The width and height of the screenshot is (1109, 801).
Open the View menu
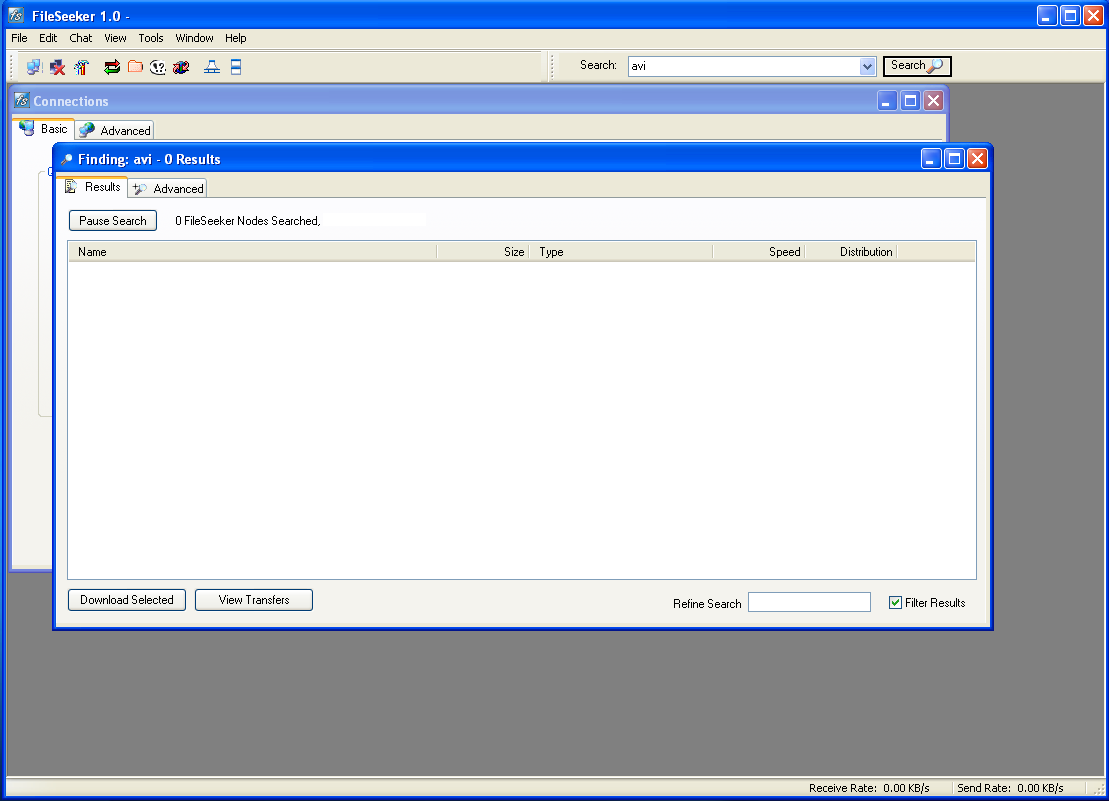click(115, 38)
